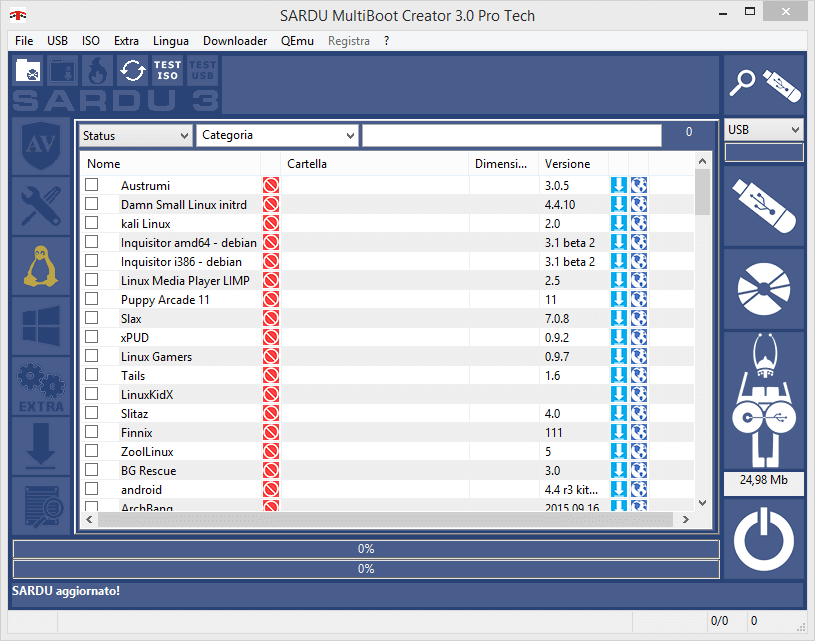Click the create ISO disc icon
Screen dimensions: 815x641
(x=764, y=289)
